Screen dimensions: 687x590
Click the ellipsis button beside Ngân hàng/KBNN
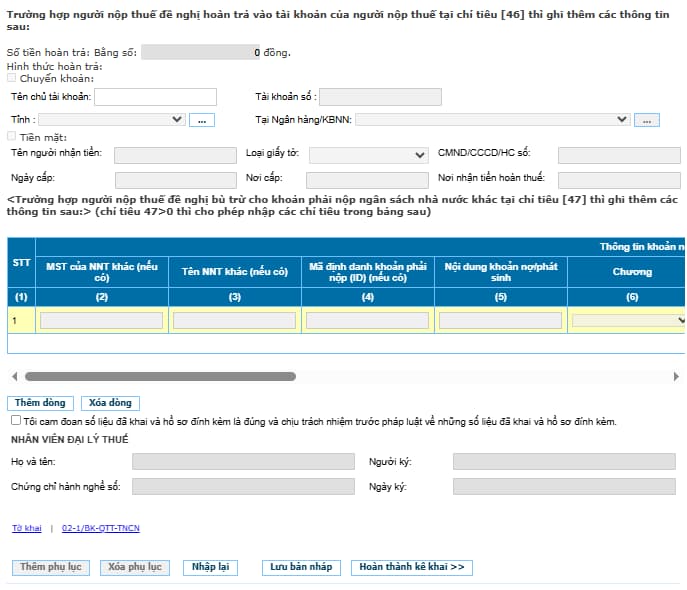(x=647, y=120)
